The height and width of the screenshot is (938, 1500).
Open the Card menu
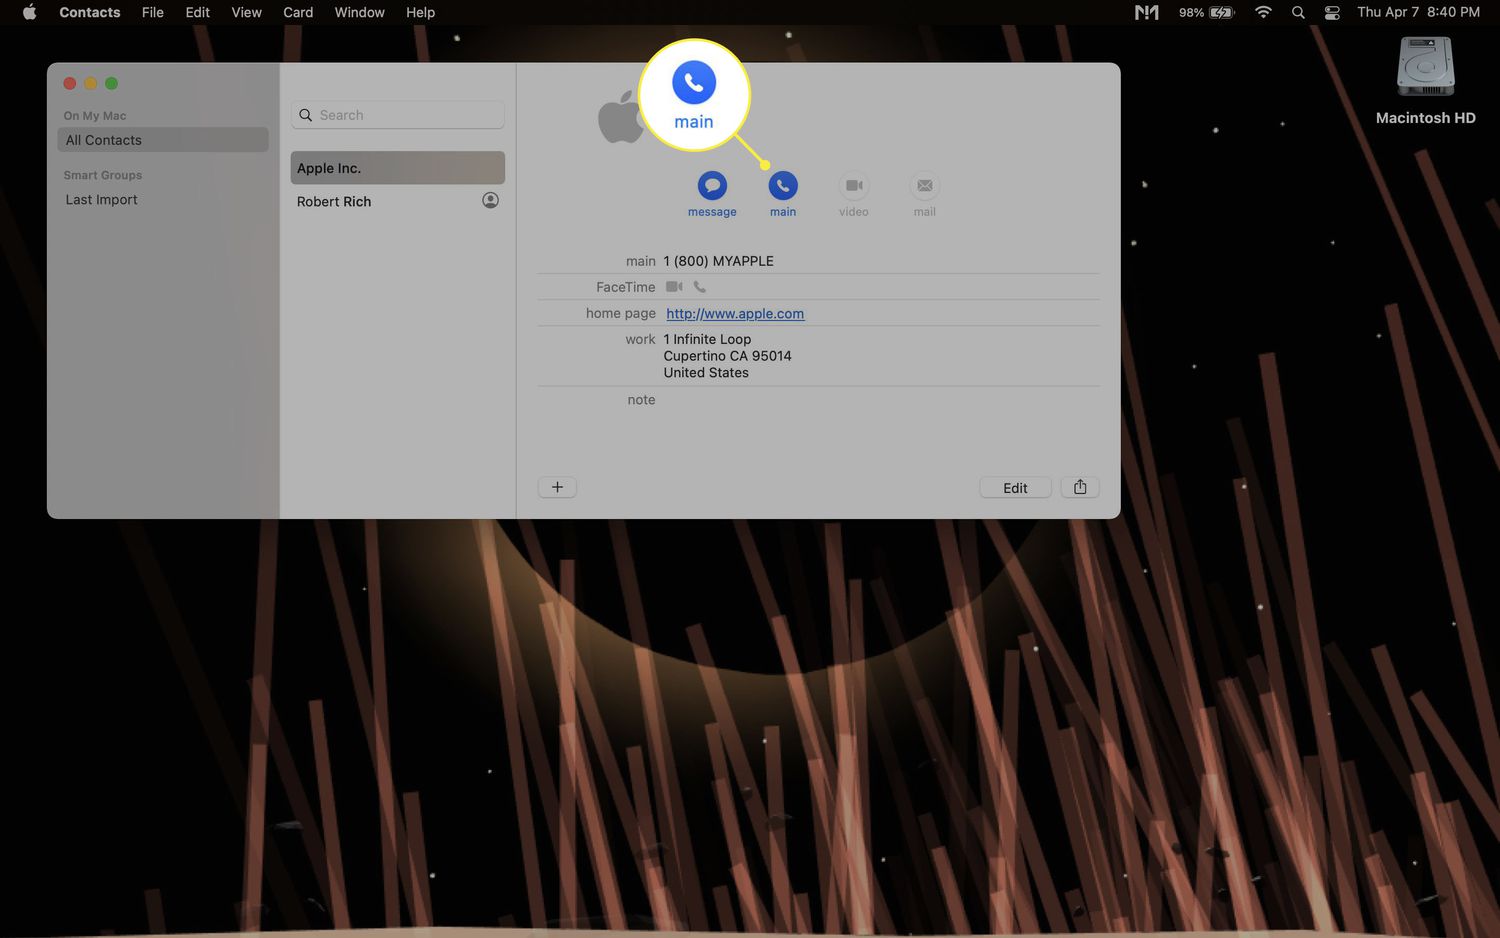298,12
